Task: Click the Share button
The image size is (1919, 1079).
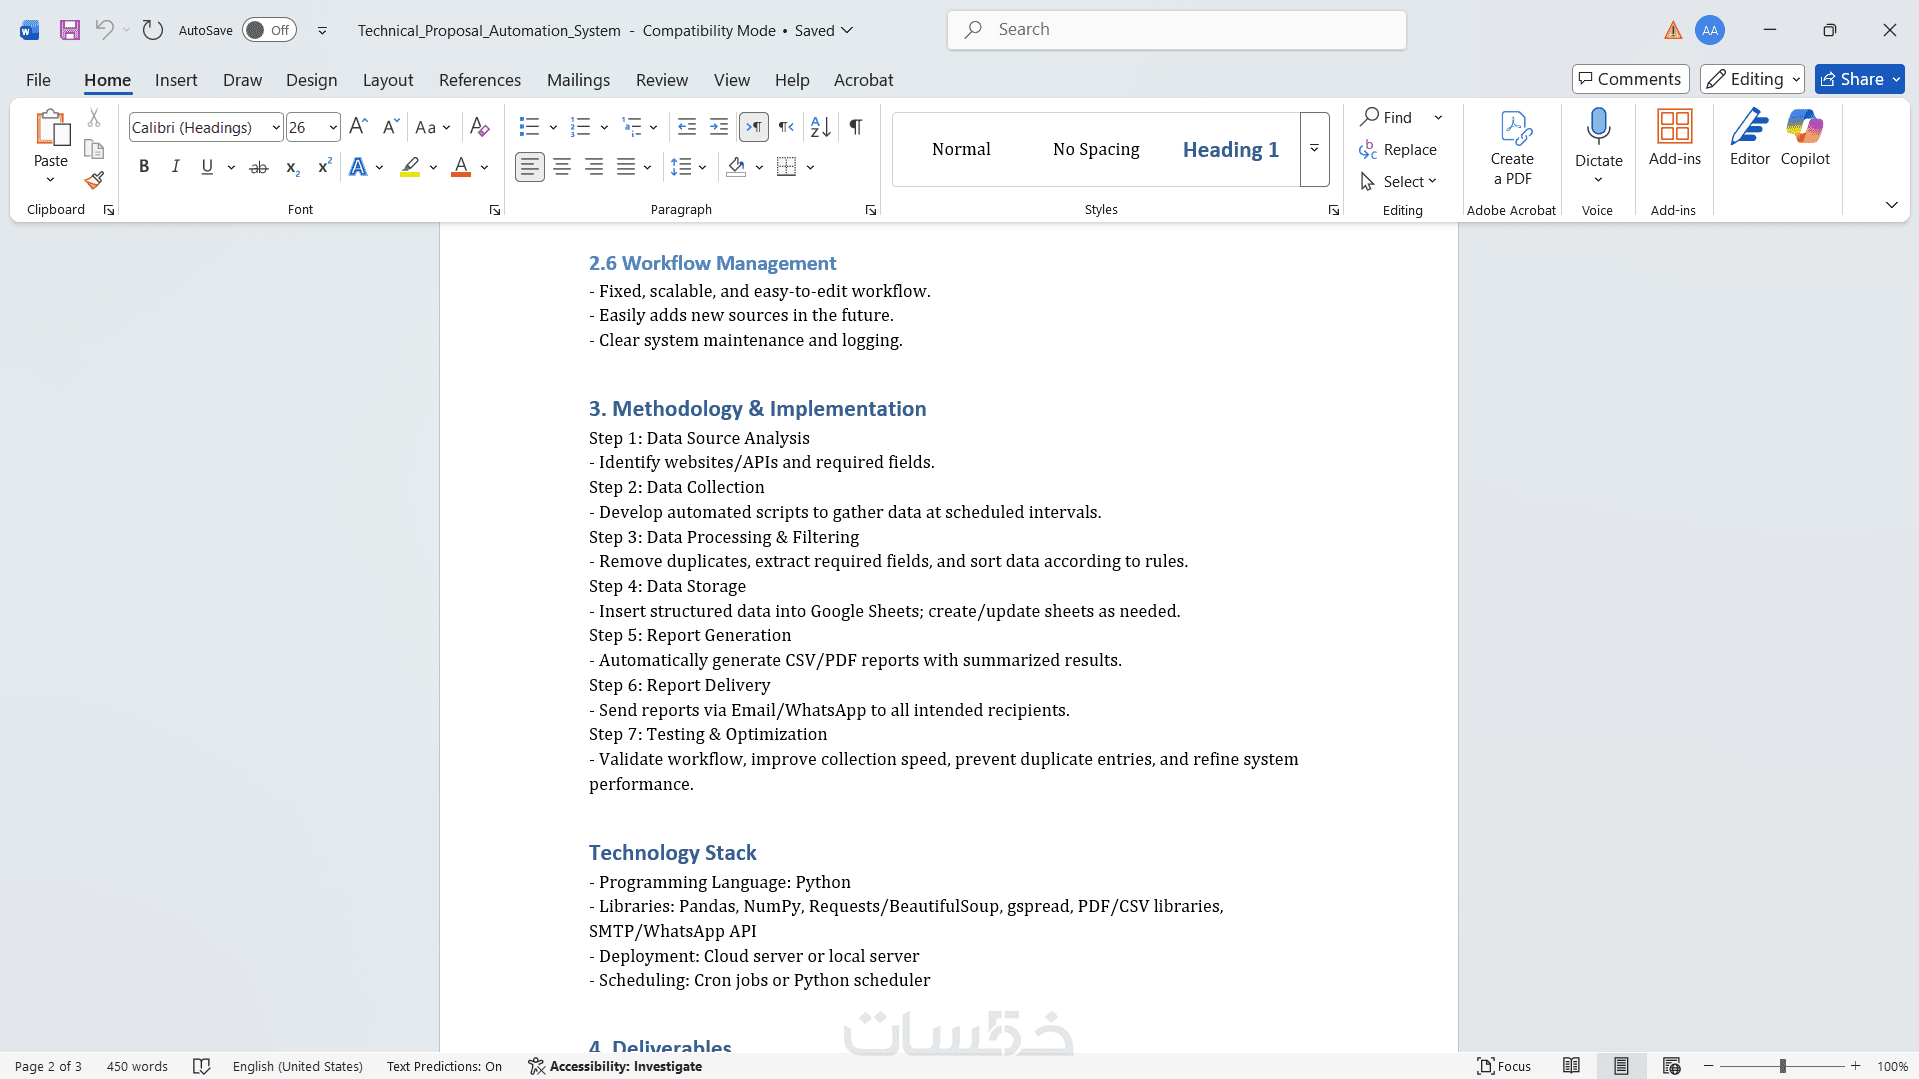Action: (x=1860, y=79)
